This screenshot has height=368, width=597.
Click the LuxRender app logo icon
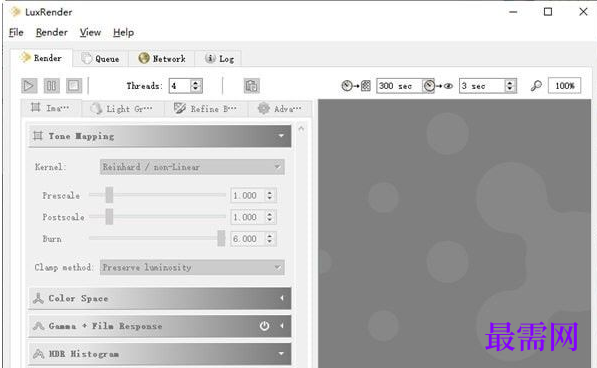tap(15, 12)
